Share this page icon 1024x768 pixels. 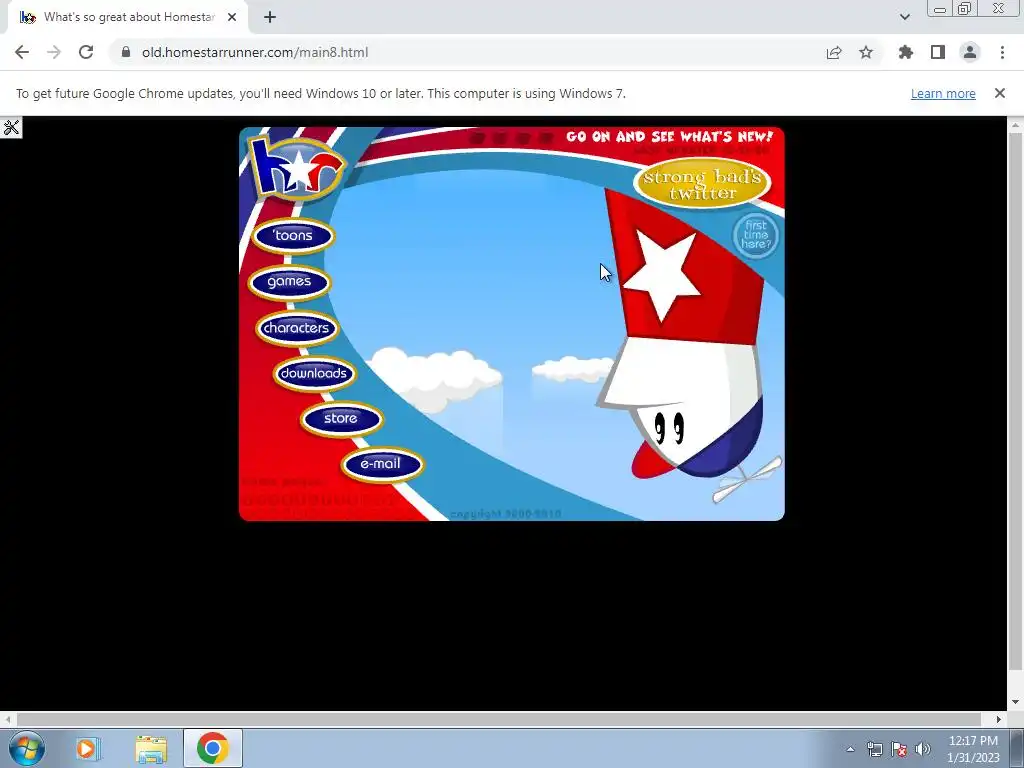[x=834, y=53]
